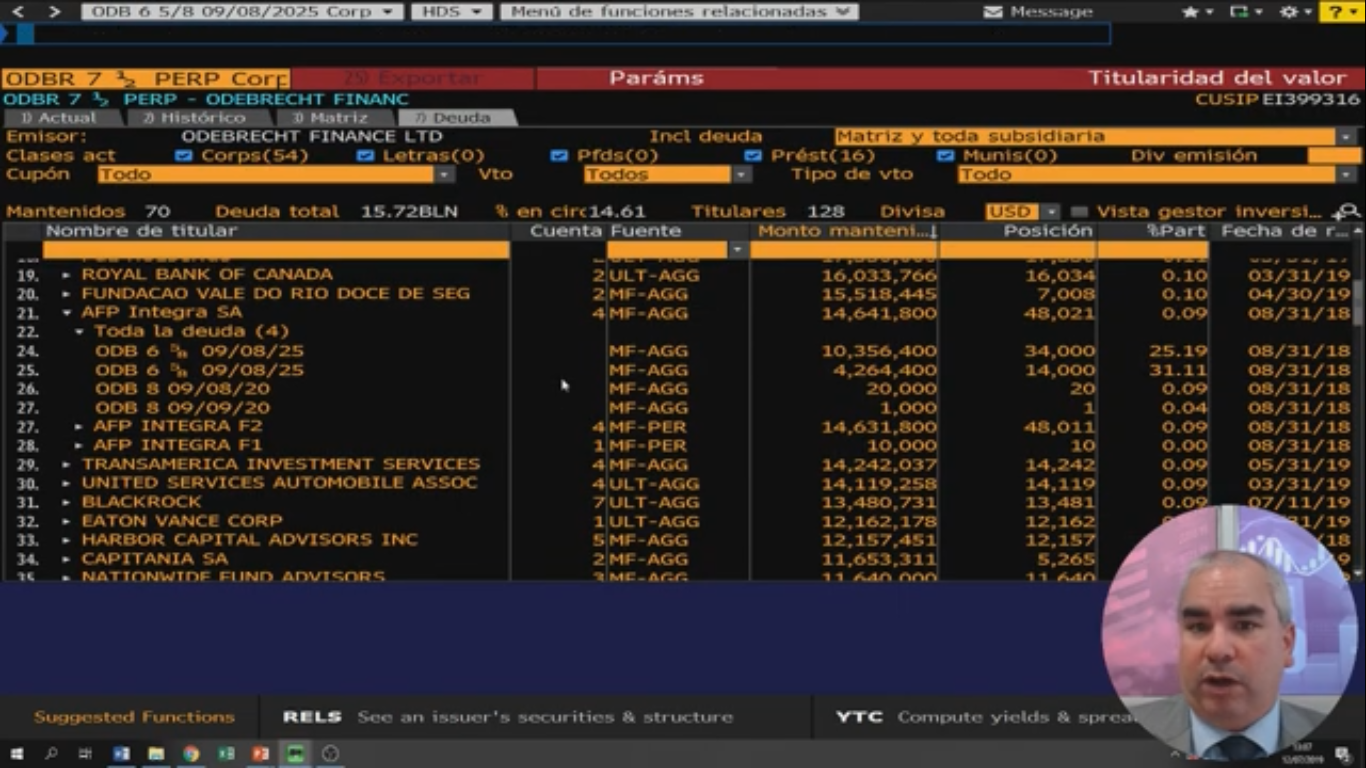This screenshot has width=1366, height=768.
Task: Open File Explorer from the taskbar
Action: pos(156,754)
